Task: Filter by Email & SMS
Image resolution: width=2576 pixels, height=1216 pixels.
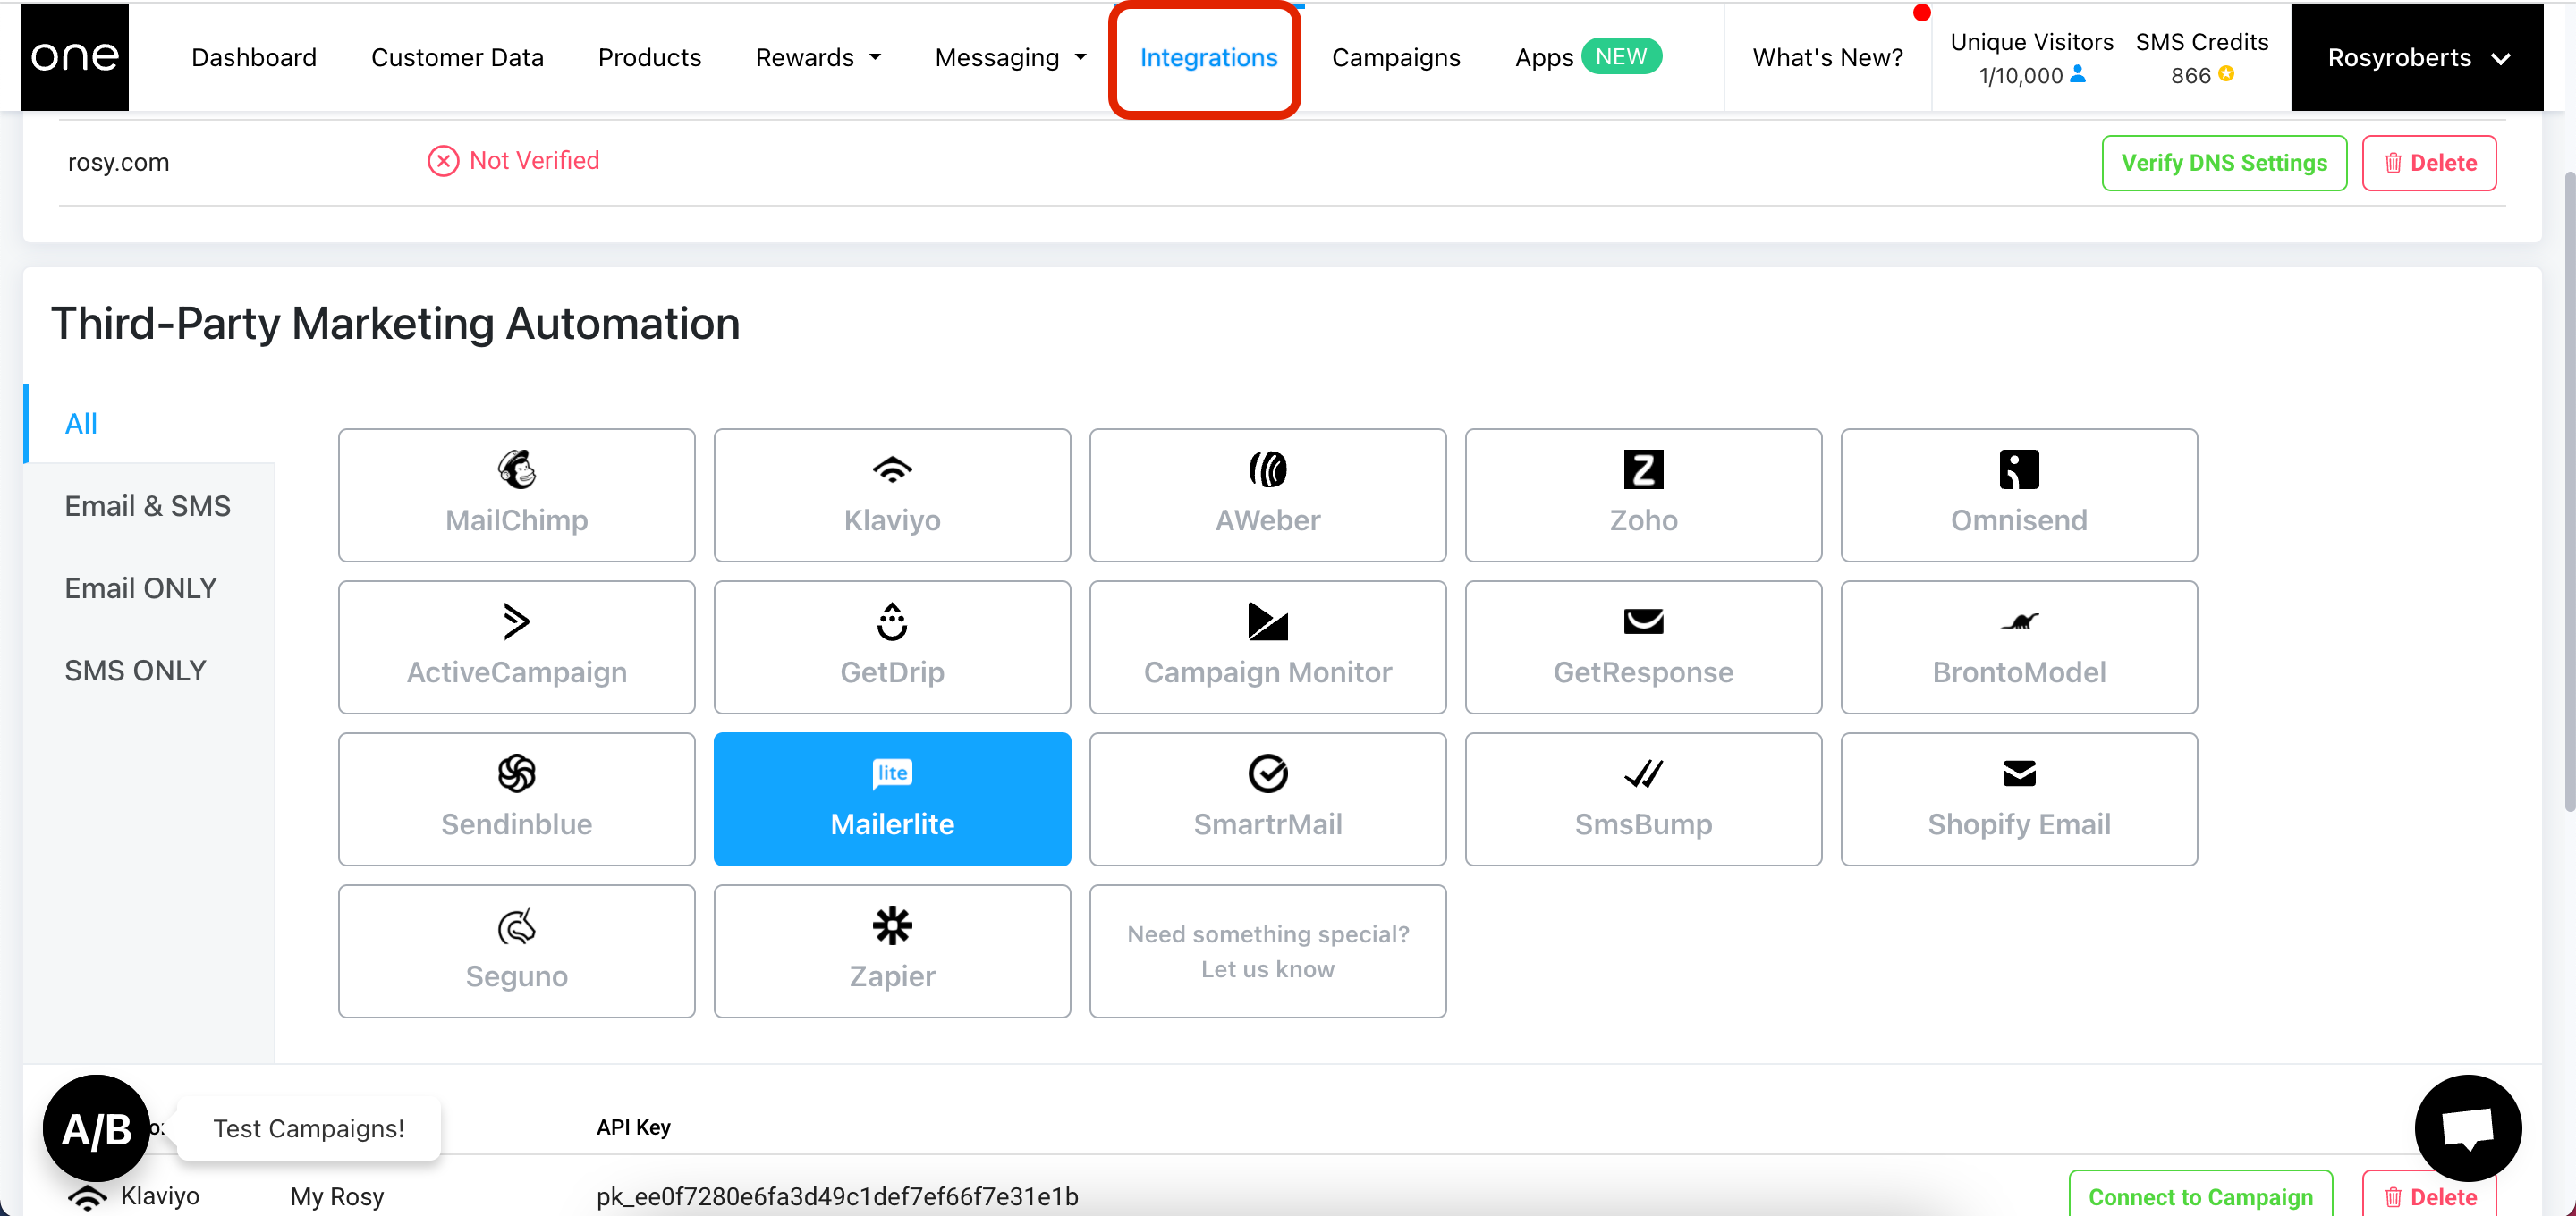Action: (149, 506)
